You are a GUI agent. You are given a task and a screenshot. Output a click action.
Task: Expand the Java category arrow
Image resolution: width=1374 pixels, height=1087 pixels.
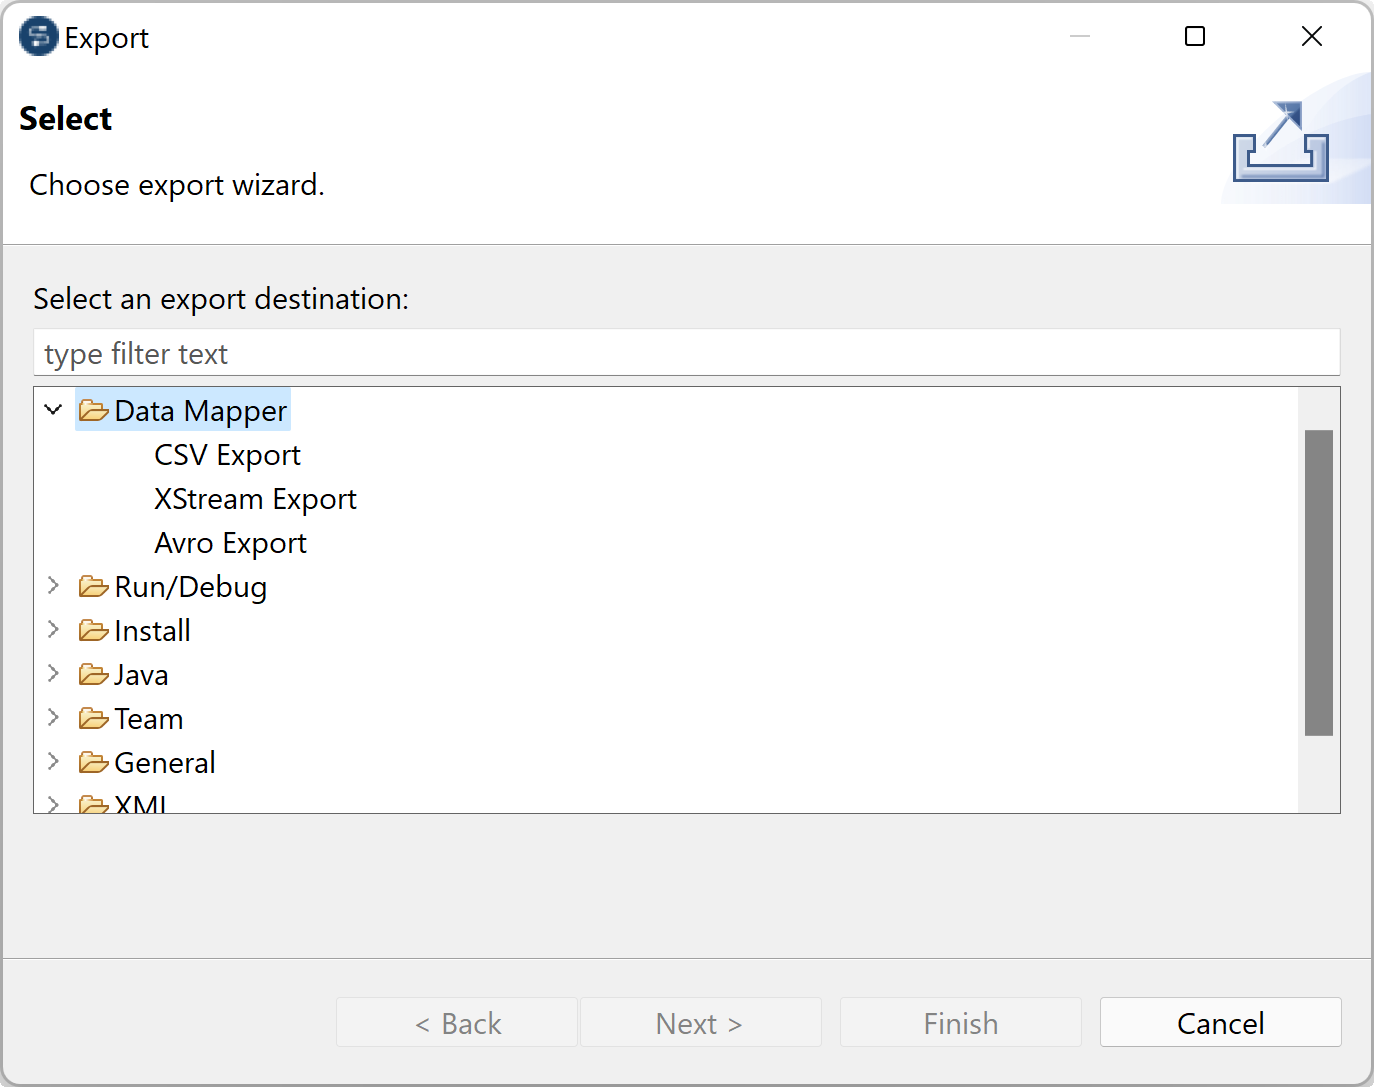[54, 674]
